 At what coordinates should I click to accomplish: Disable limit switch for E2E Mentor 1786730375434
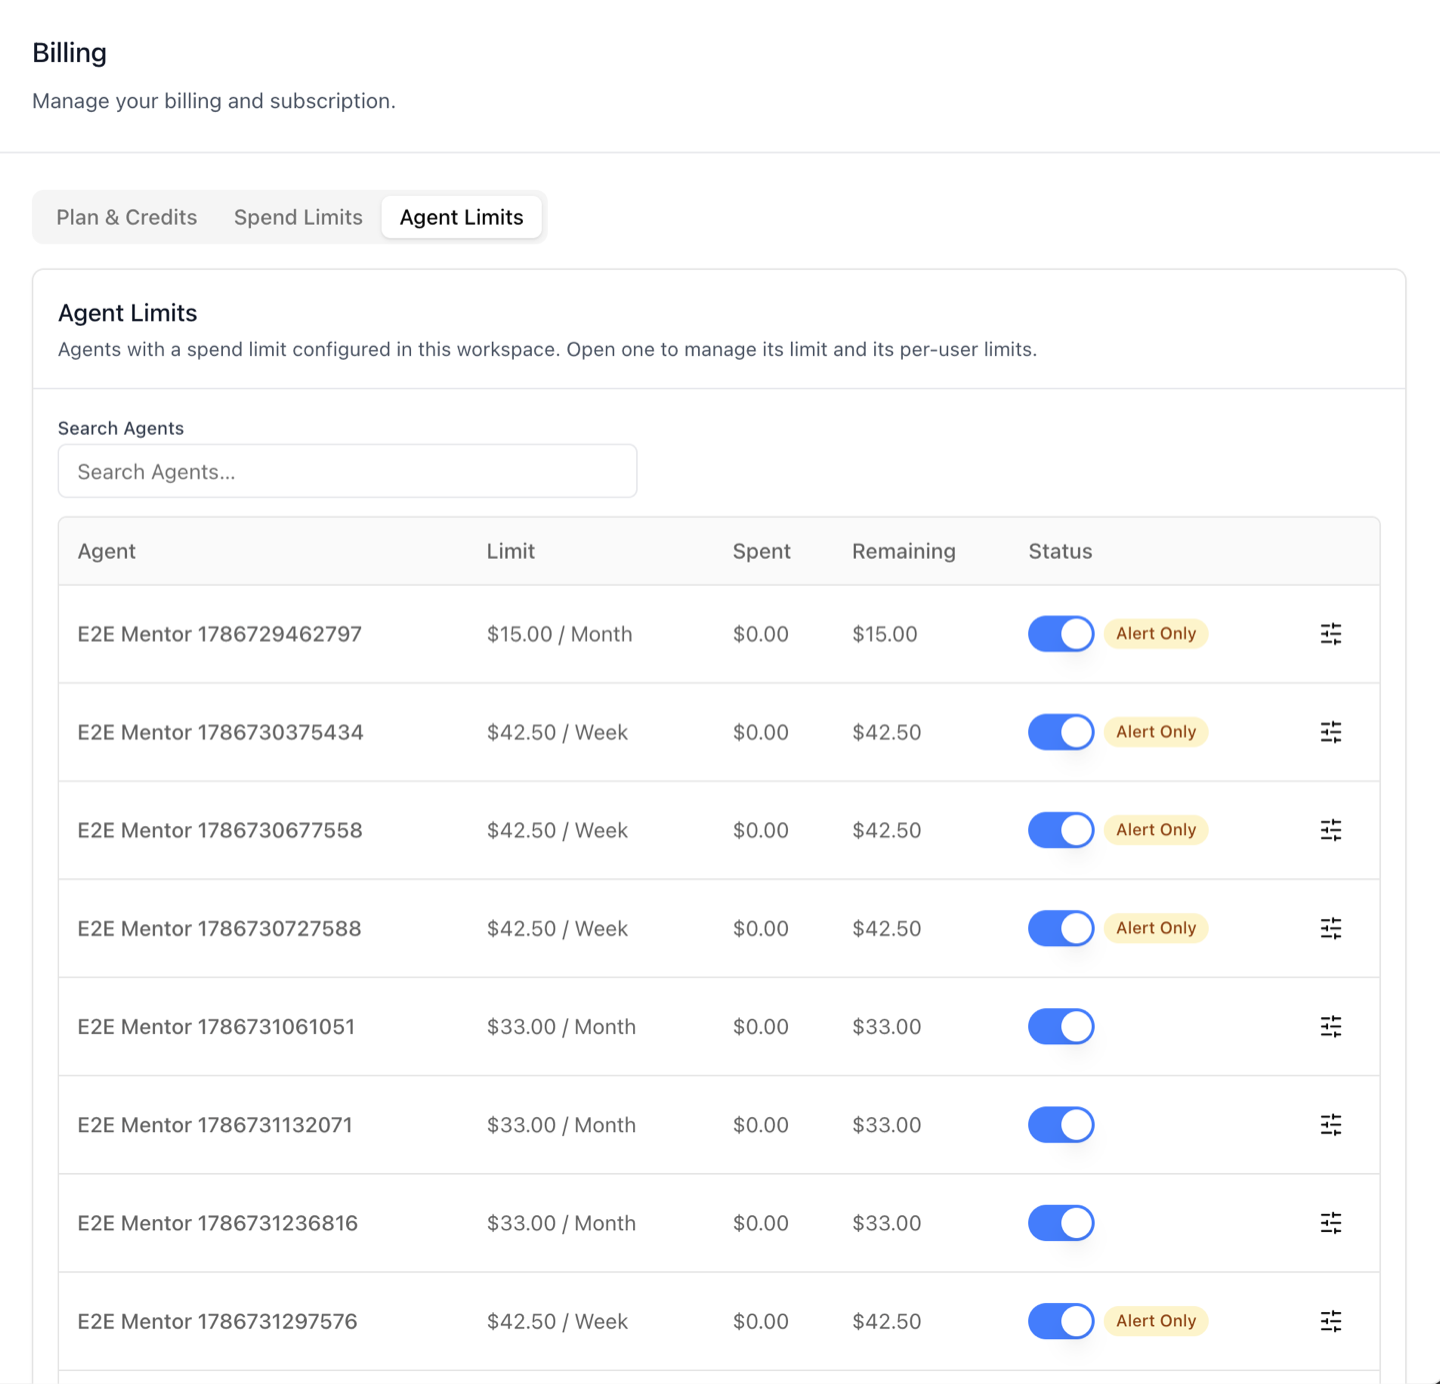(x=1061, y=732)
